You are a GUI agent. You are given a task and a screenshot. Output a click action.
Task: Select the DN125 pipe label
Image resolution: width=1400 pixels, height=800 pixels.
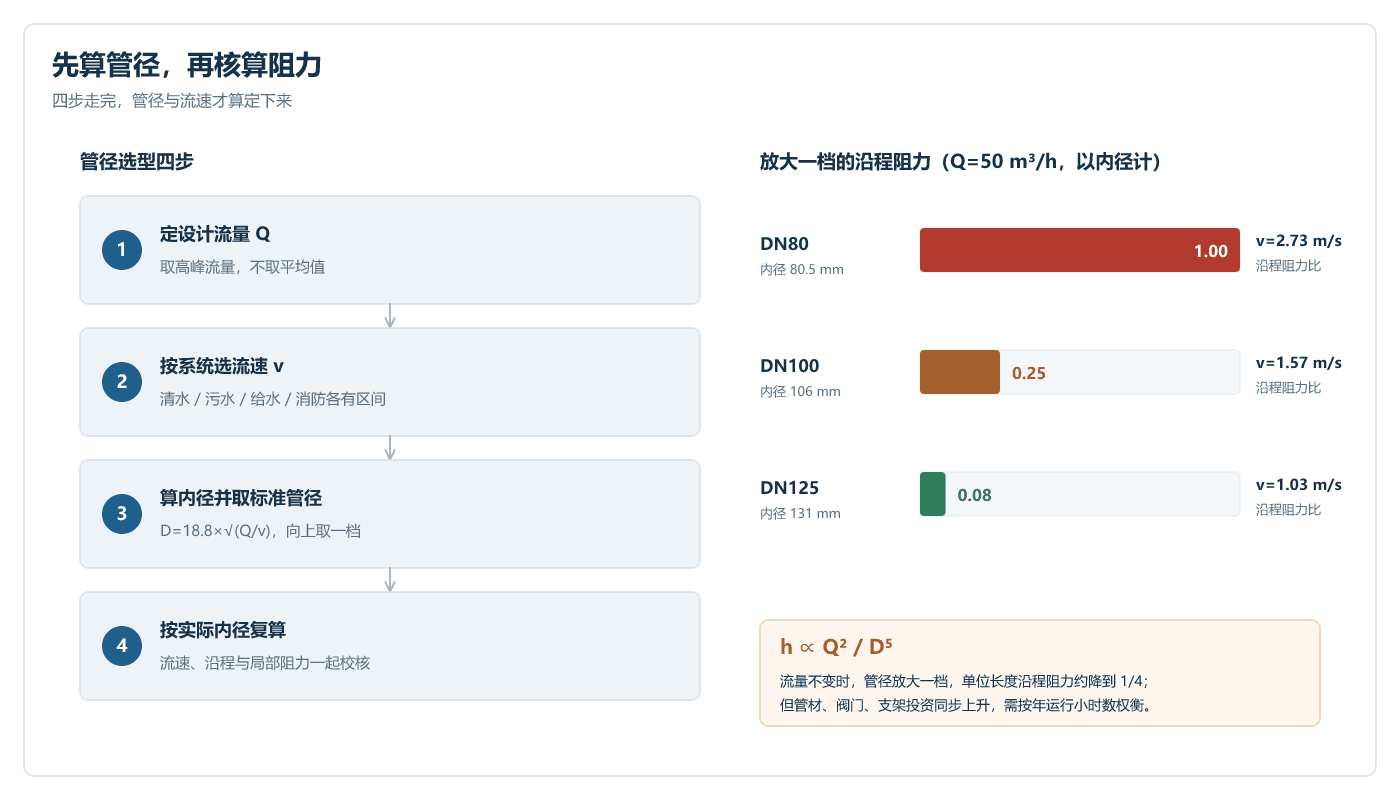pos(790,488)
